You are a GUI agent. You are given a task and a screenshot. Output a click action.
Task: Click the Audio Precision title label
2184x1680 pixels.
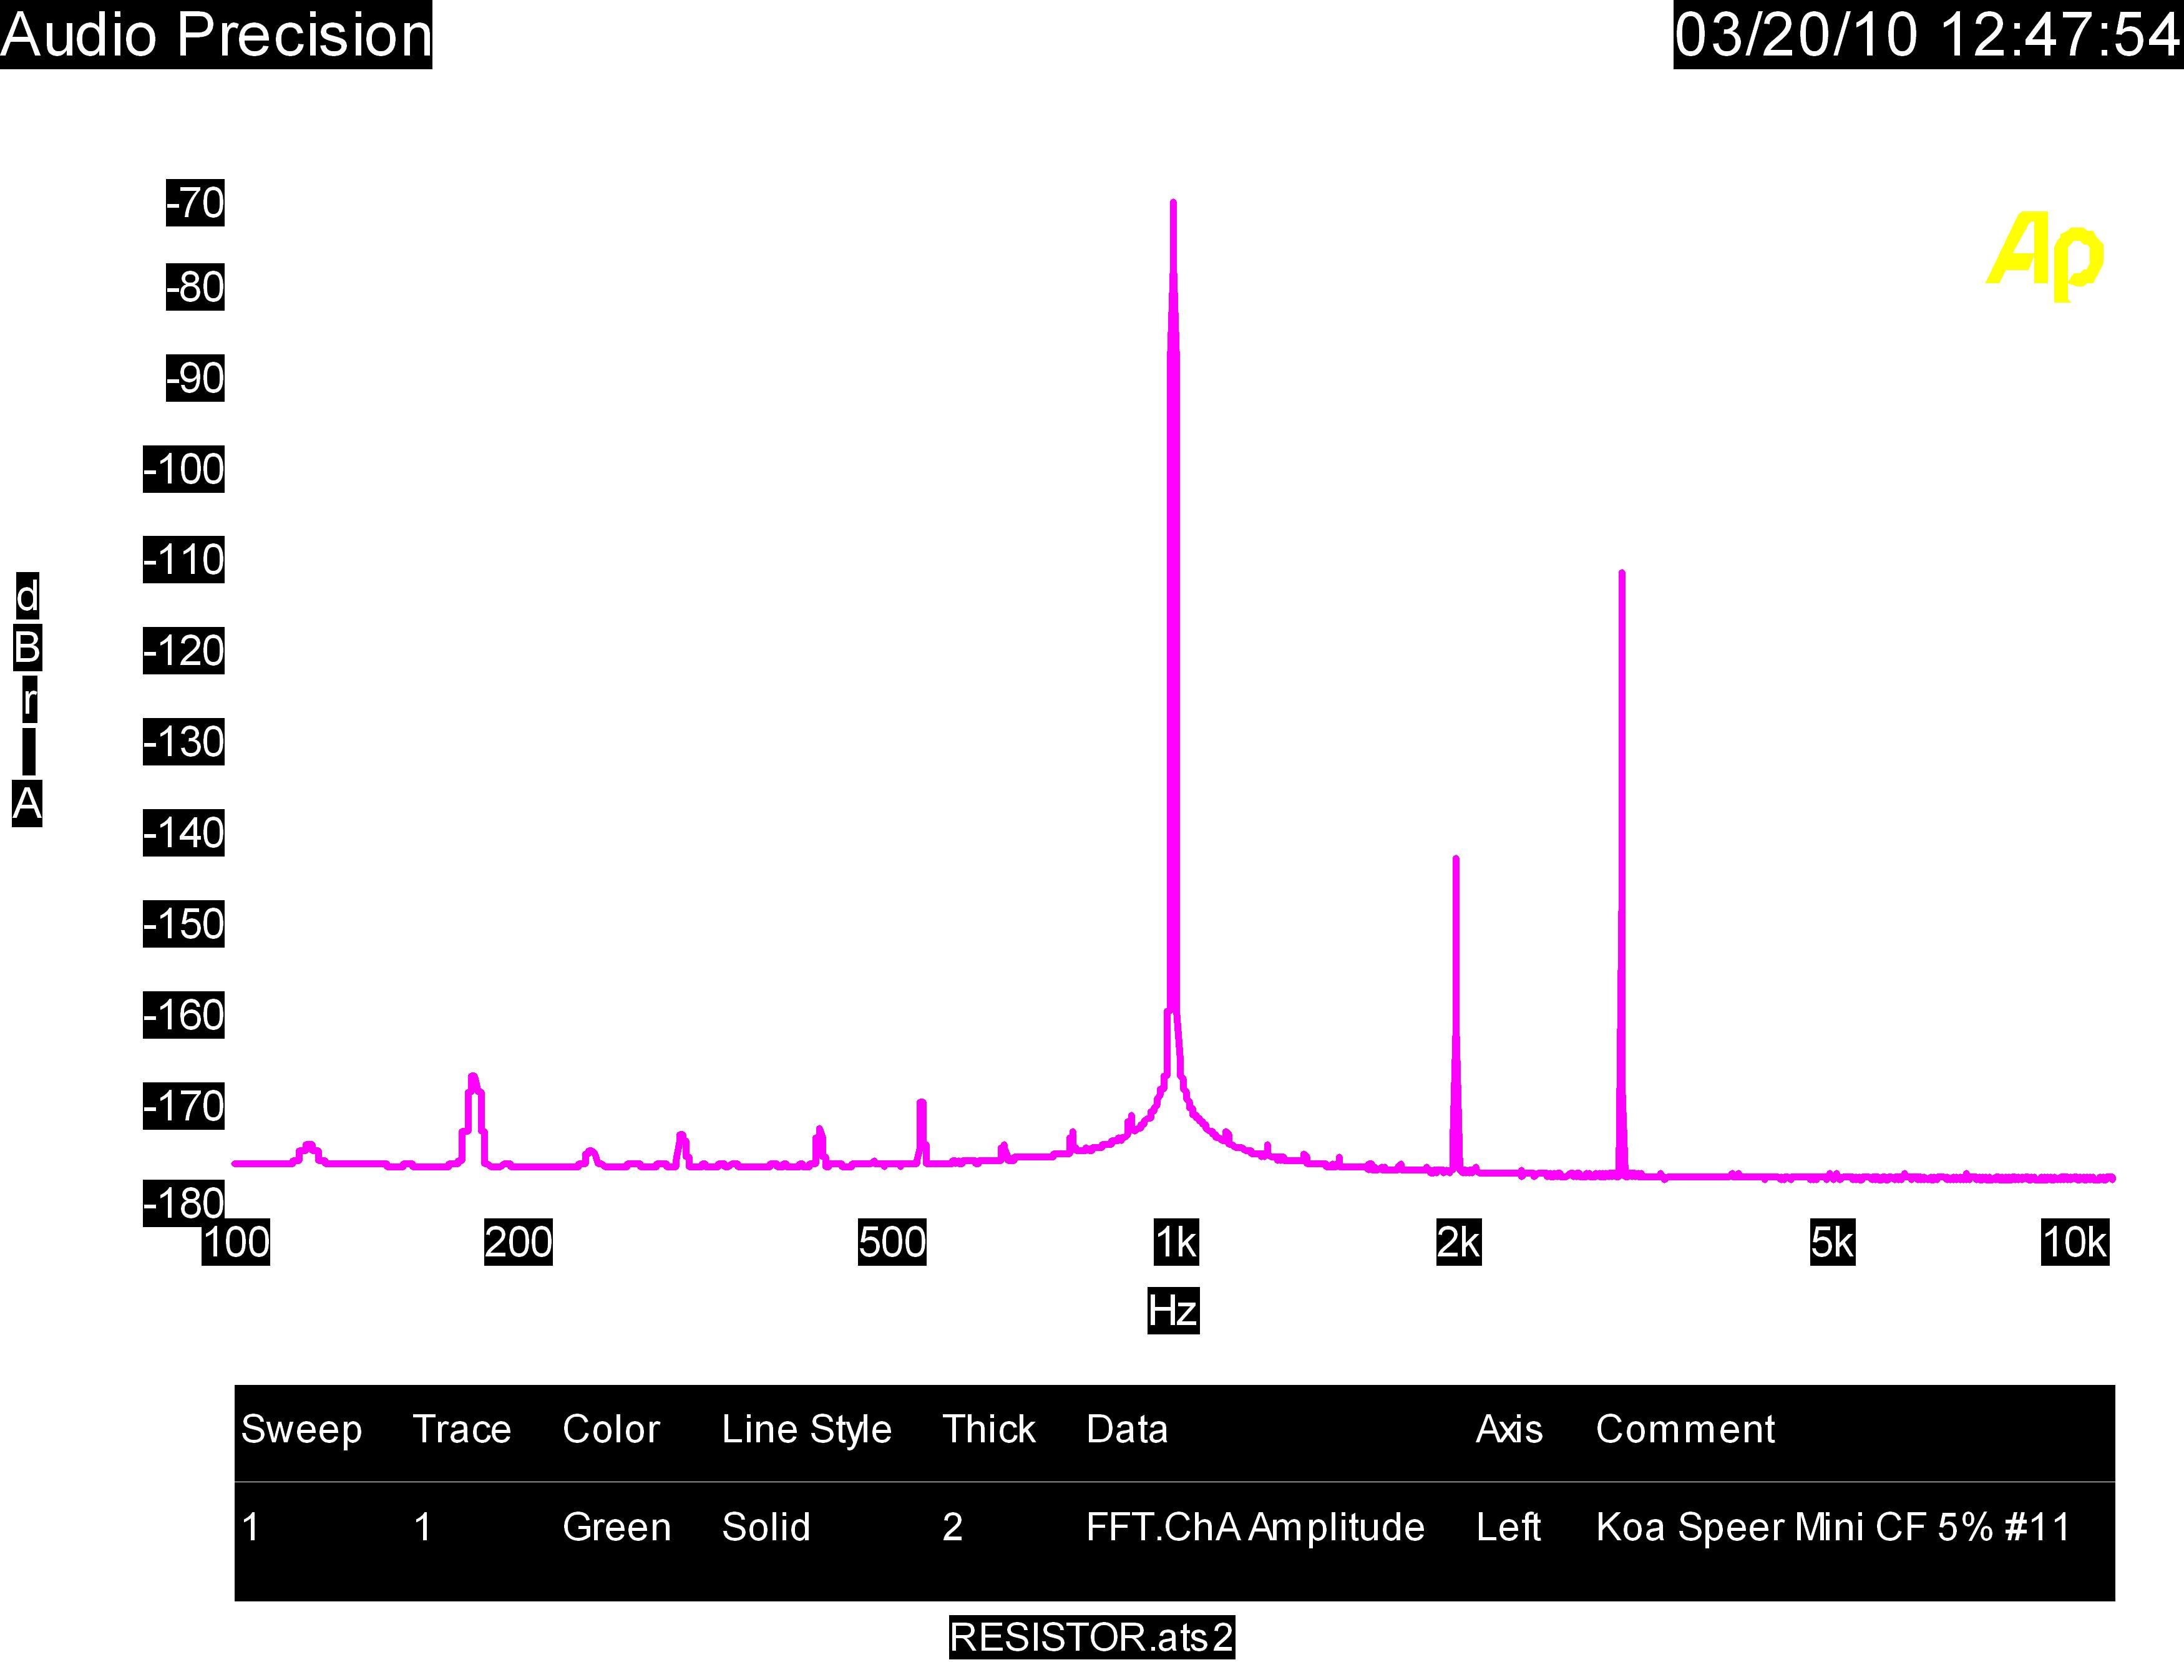coord(216,35)
